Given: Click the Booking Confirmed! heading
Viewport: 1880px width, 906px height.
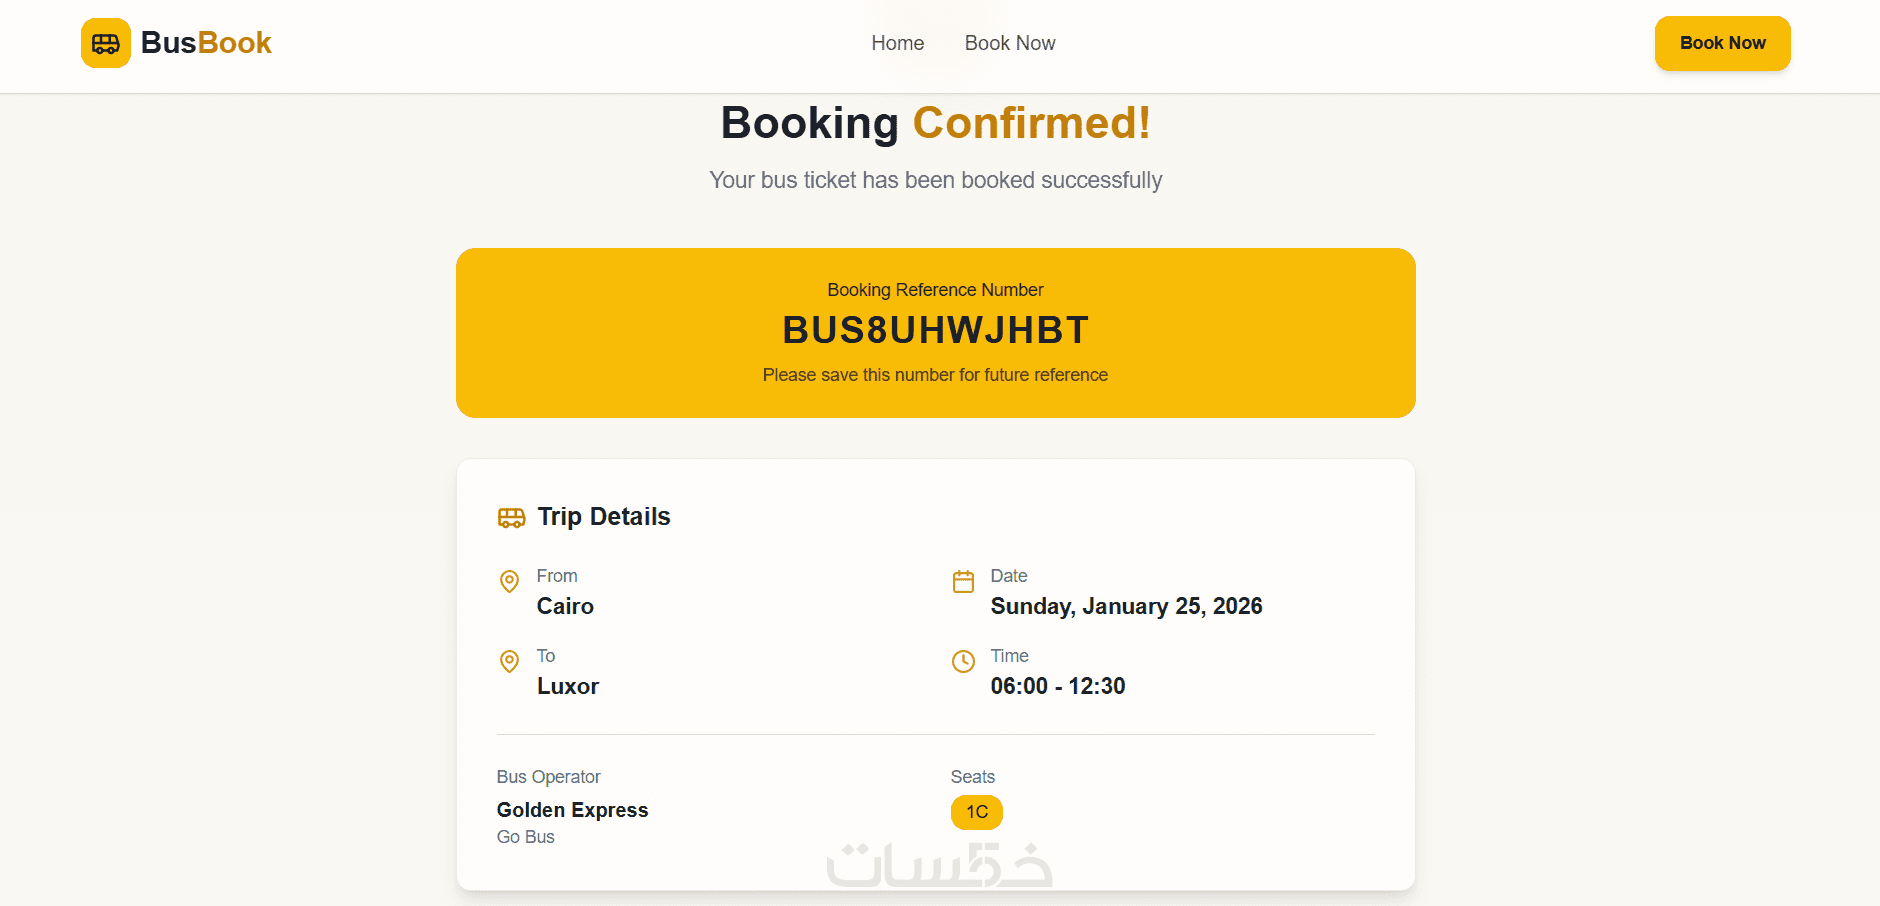Looking at the screenshot, I should [x=935, y=123].
